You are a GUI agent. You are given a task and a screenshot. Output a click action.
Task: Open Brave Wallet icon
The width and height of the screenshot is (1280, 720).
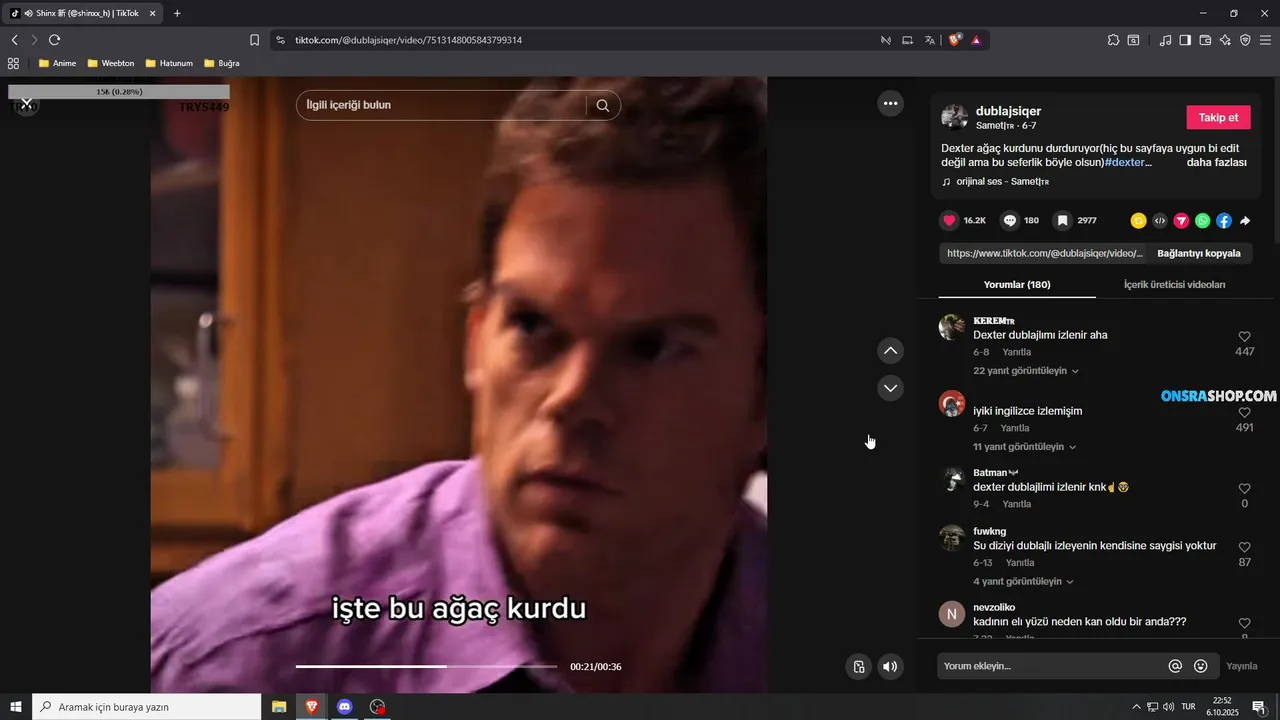click(x=1205, y=40)
